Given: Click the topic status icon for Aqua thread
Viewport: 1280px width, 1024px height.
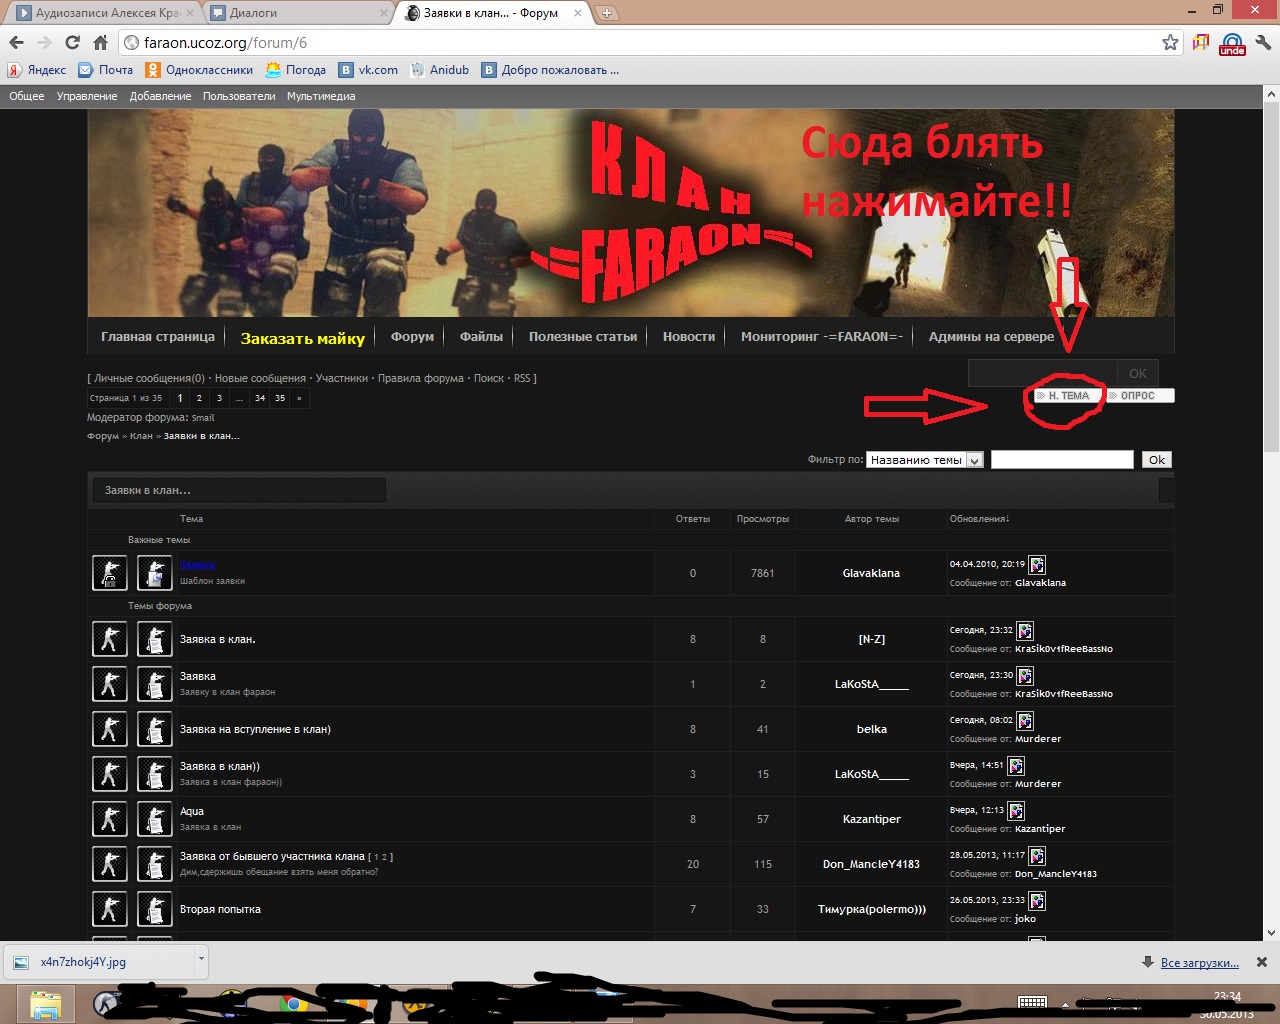Looking at the screenshot, I should pyautogui.click(x=110, y=819).
